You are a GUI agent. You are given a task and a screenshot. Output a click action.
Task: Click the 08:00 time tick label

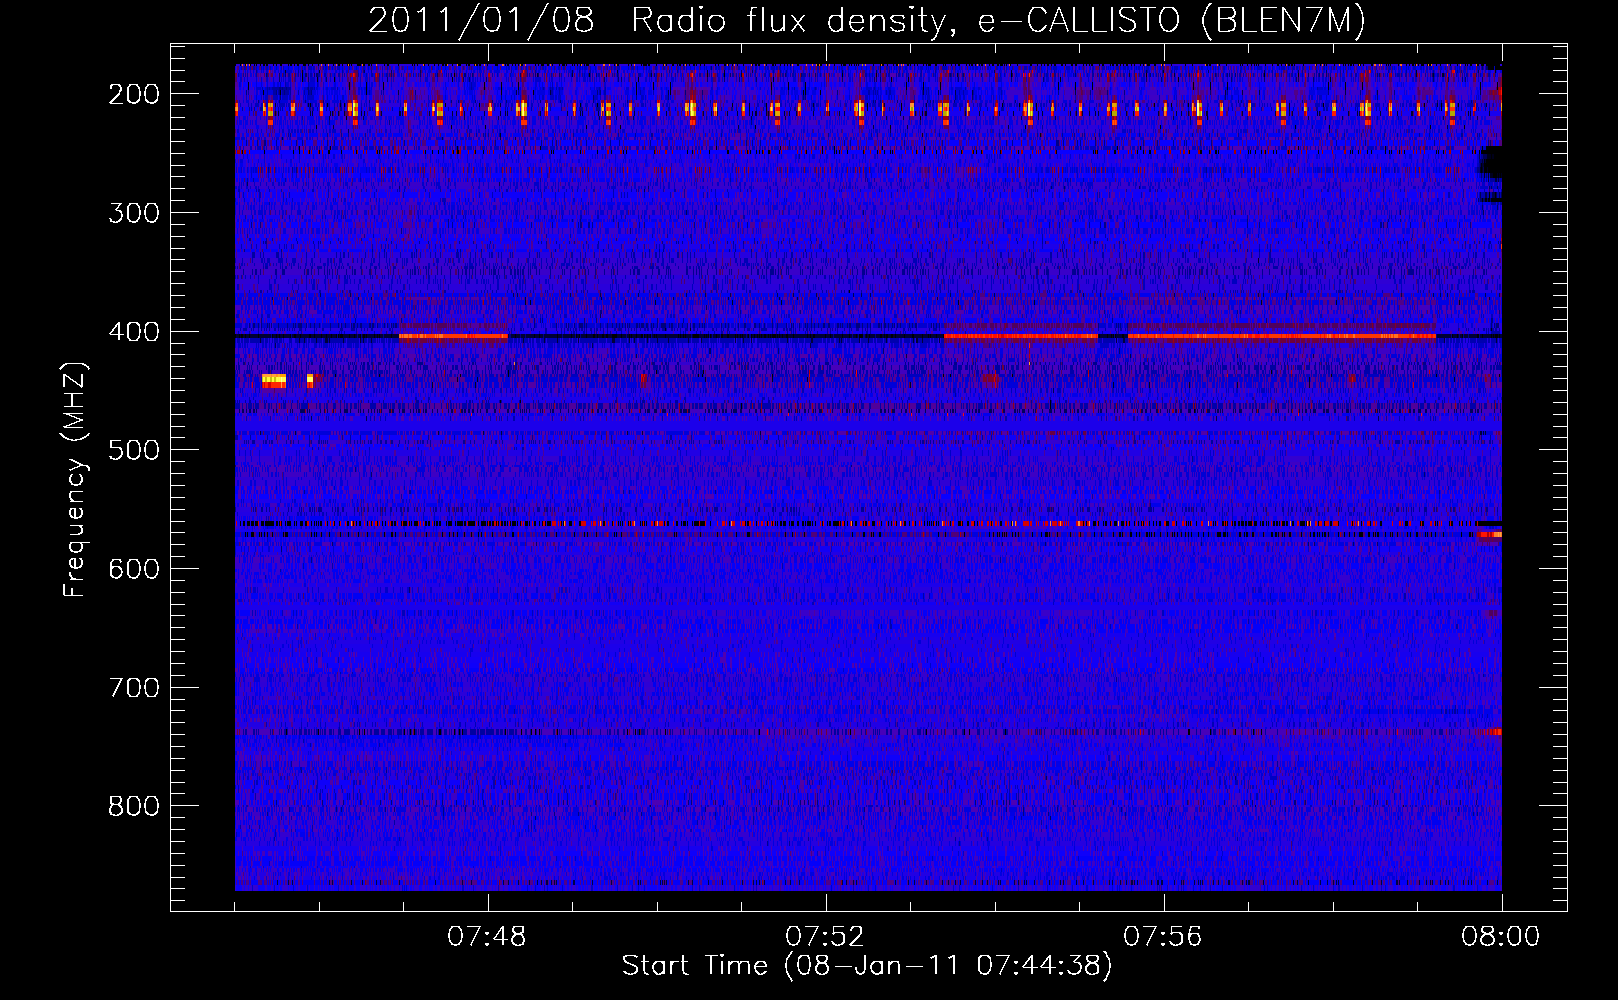point(1501,937)
